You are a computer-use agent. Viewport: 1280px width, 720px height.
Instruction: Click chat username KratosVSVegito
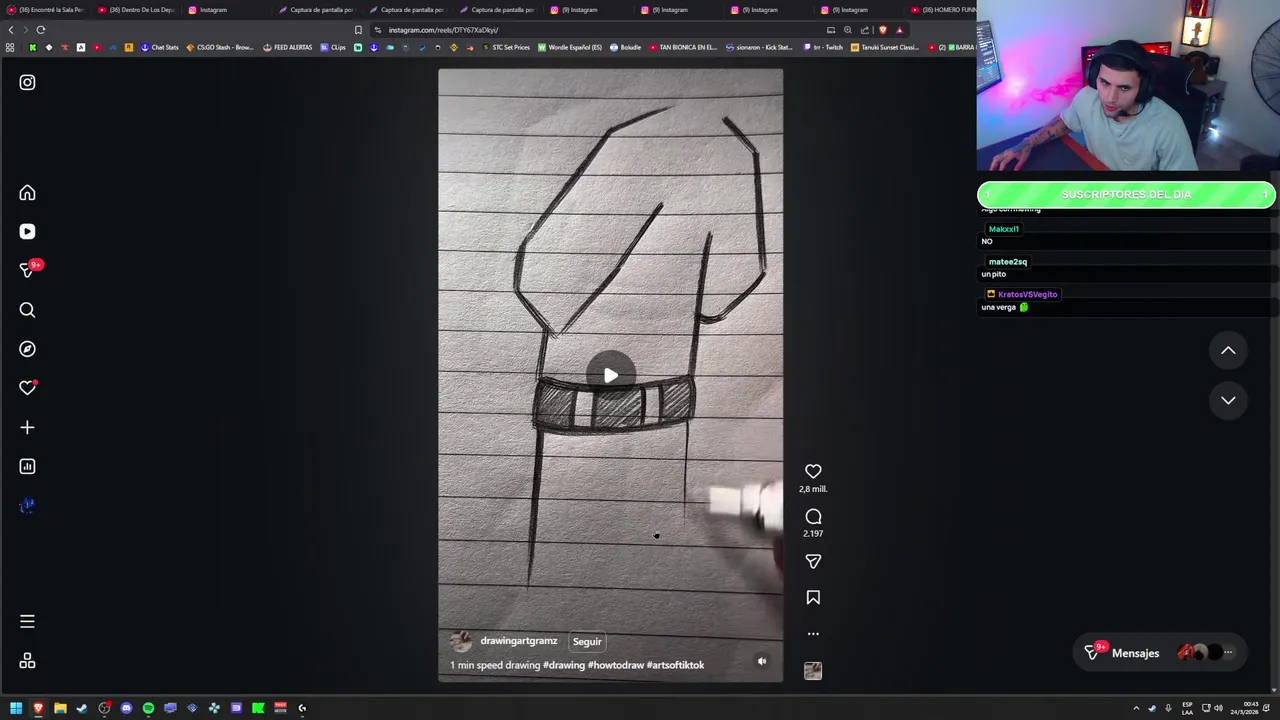click(1027, 295)
